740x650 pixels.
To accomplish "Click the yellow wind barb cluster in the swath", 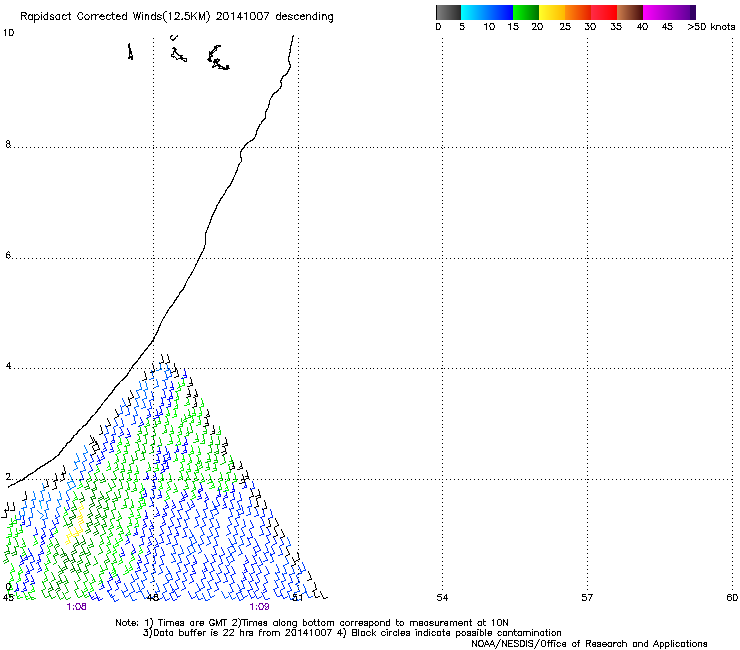I will click(76, 524).
